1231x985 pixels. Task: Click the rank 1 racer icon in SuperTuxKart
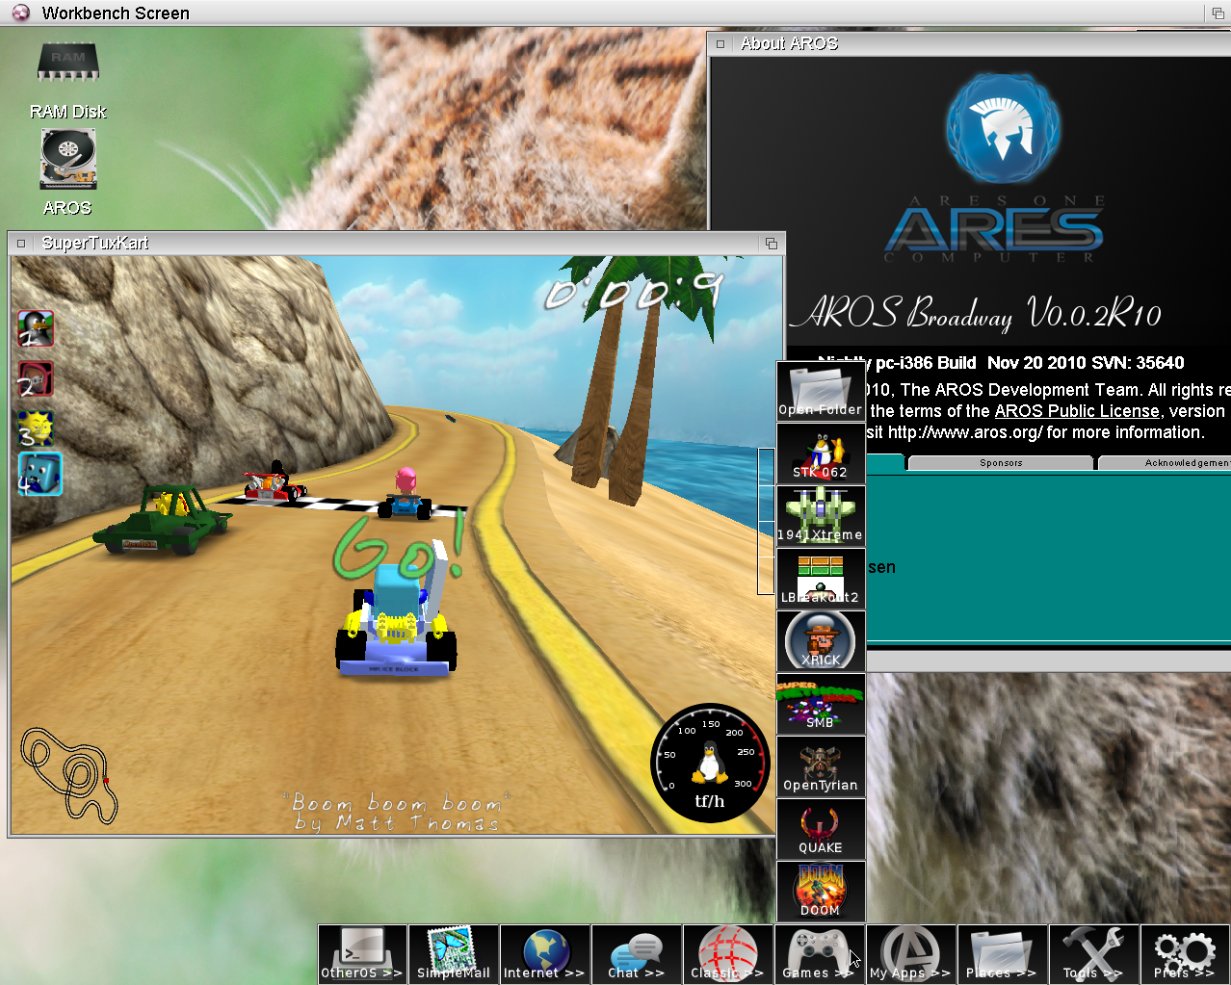(36, 328)
